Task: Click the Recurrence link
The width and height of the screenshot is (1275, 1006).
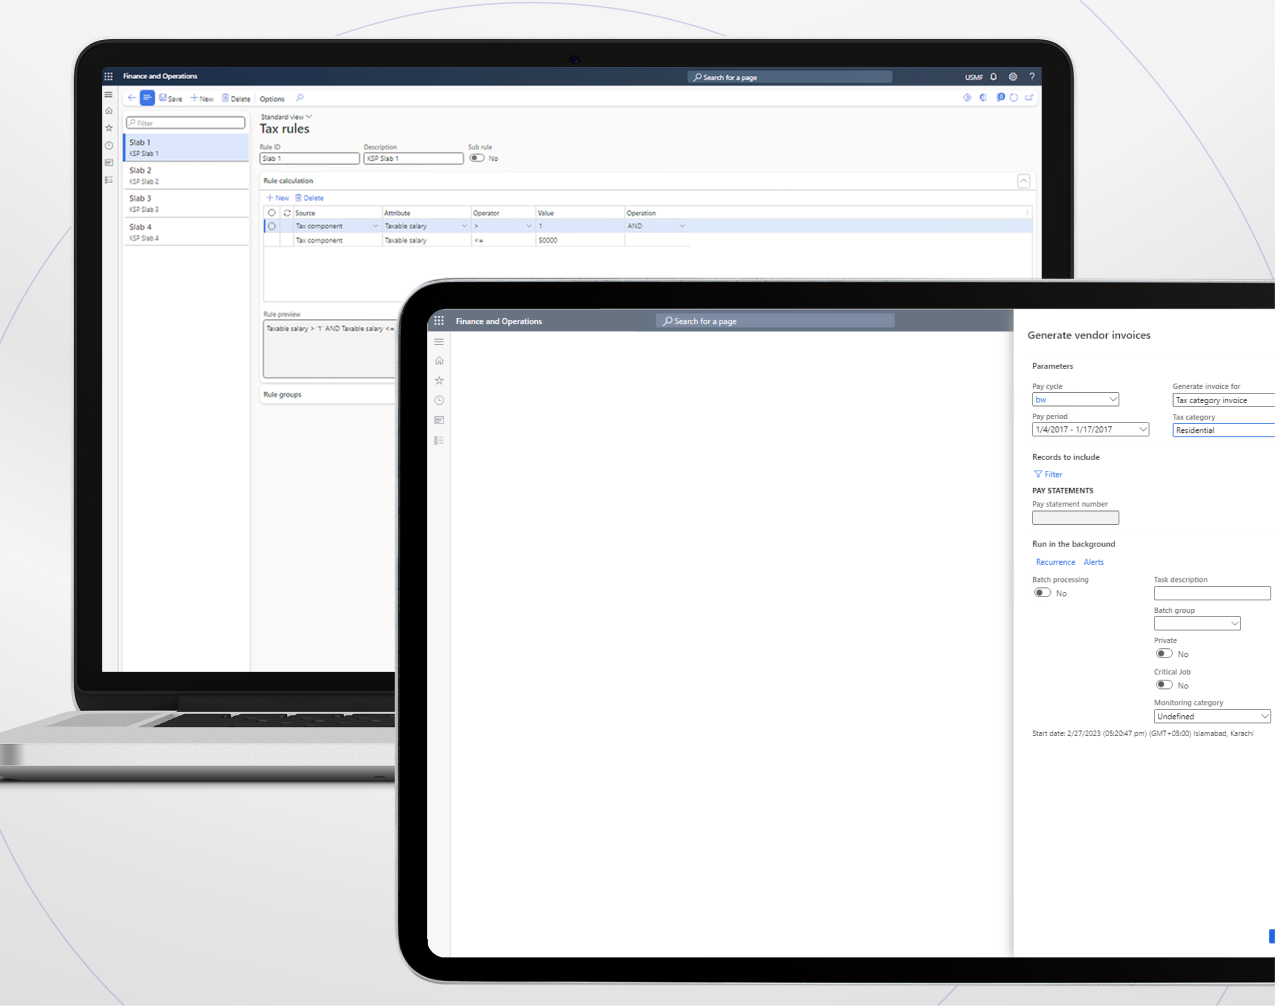Action: (x=1055, y=562)
